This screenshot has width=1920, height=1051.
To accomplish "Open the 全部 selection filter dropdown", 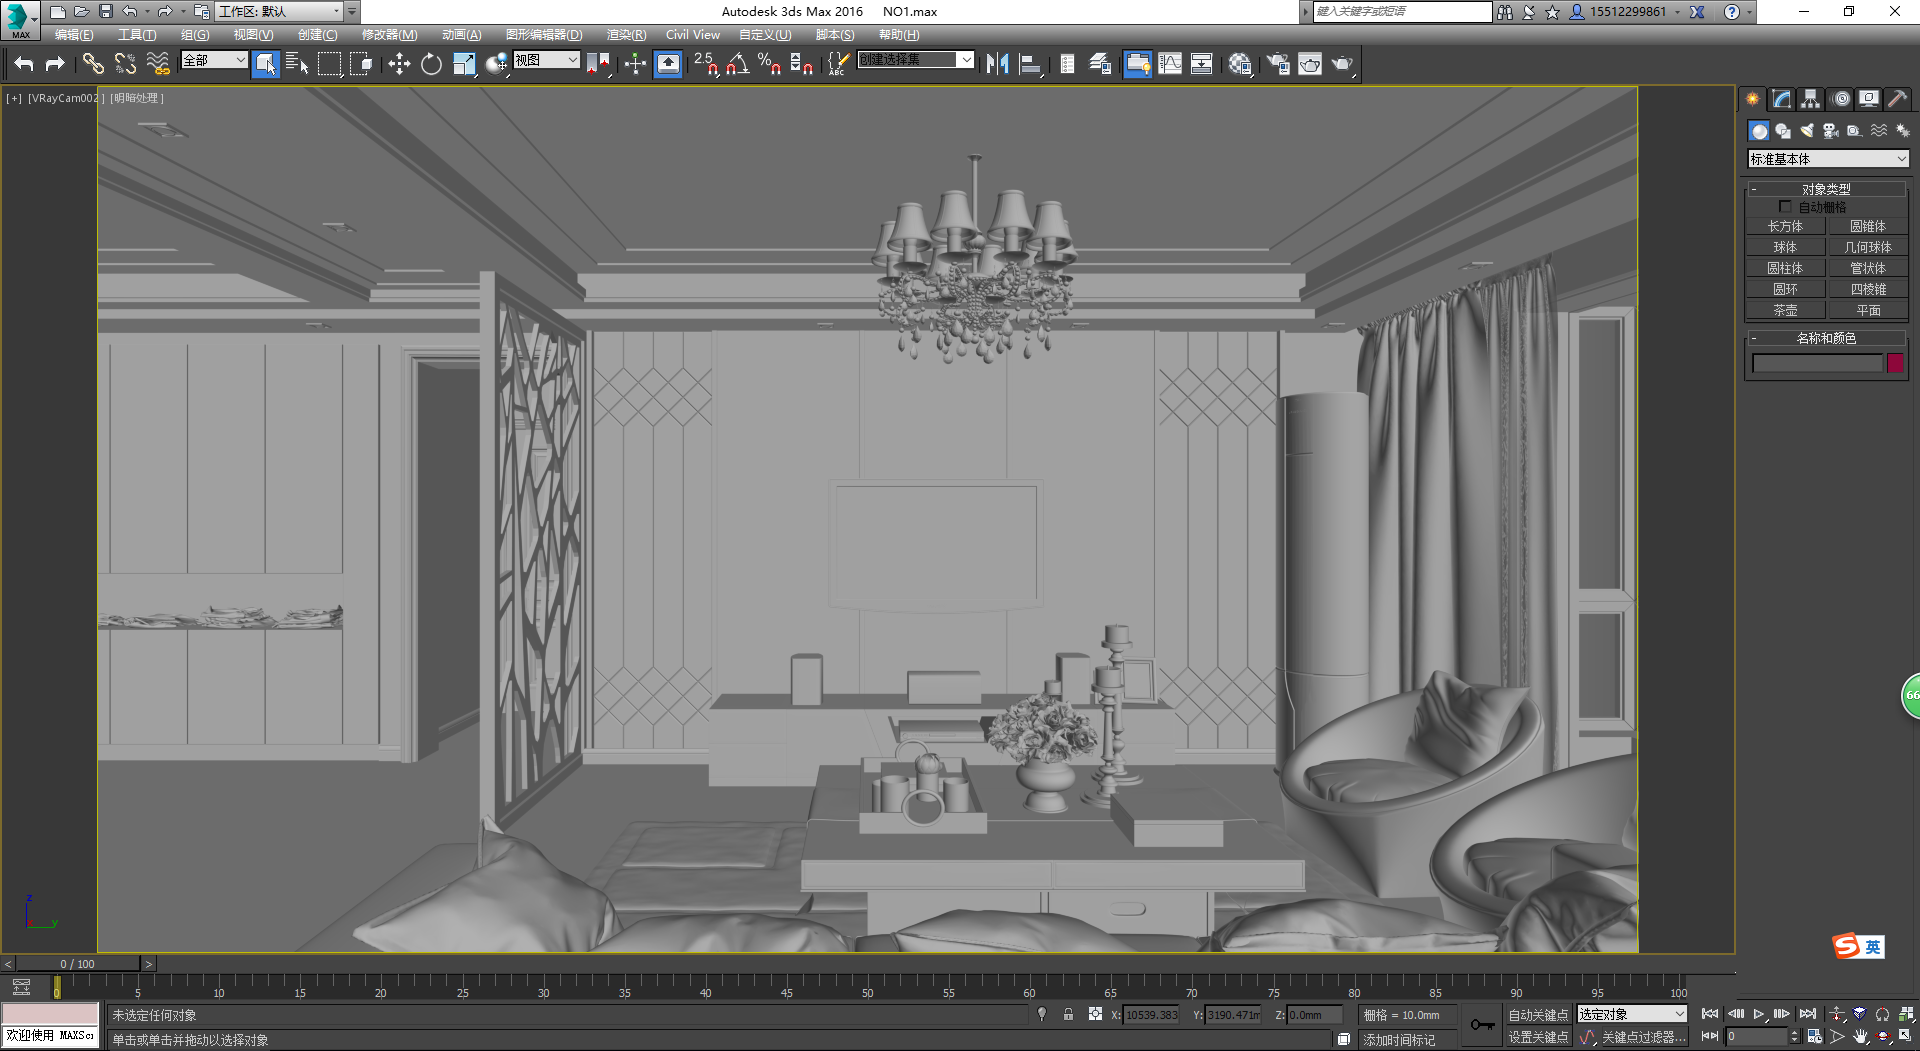I will click(214, 60).
